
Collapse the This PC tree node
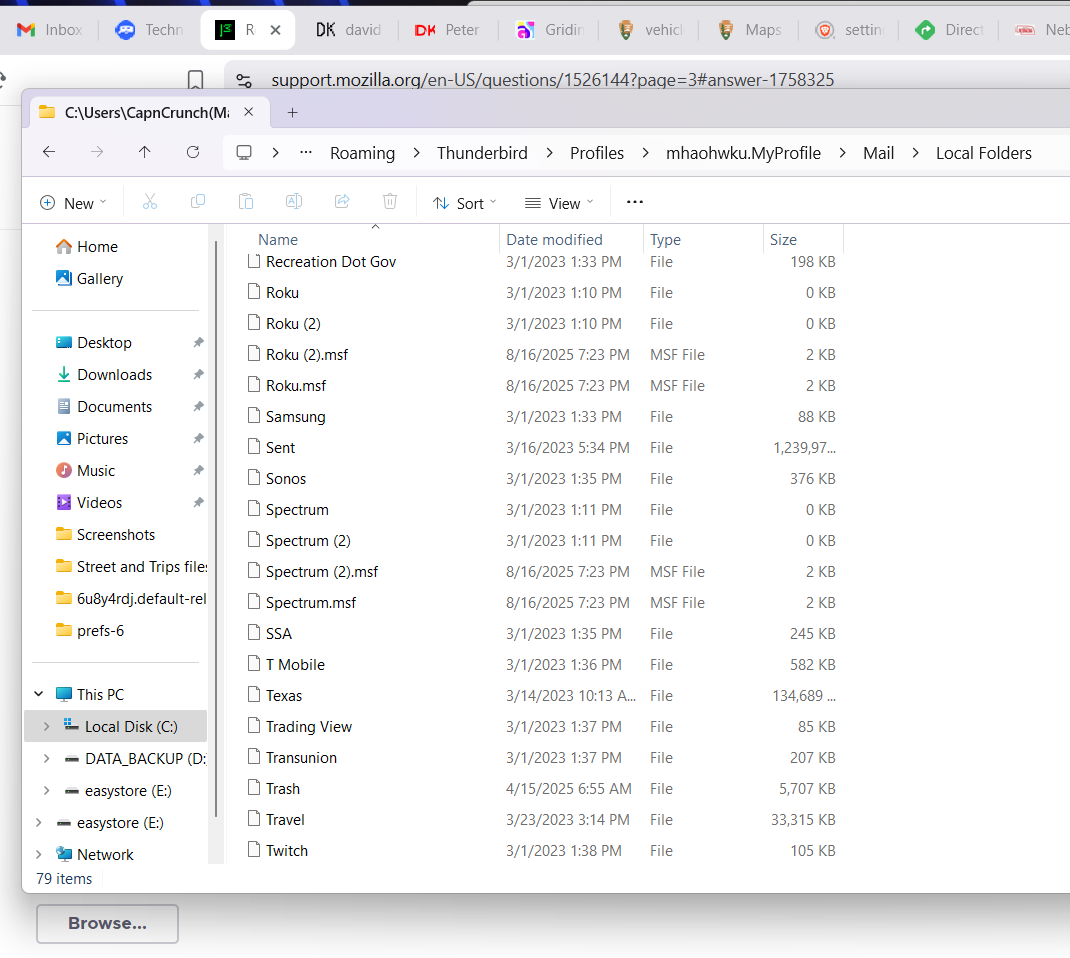[x=39, y=694]
